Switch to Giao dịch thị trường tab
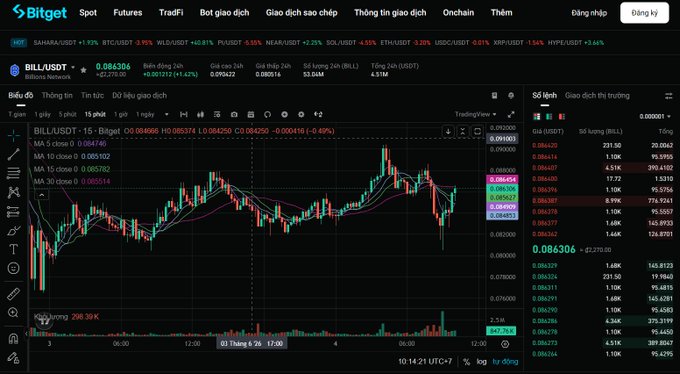Viewport: 680px width, 374px height. (597, 95)
